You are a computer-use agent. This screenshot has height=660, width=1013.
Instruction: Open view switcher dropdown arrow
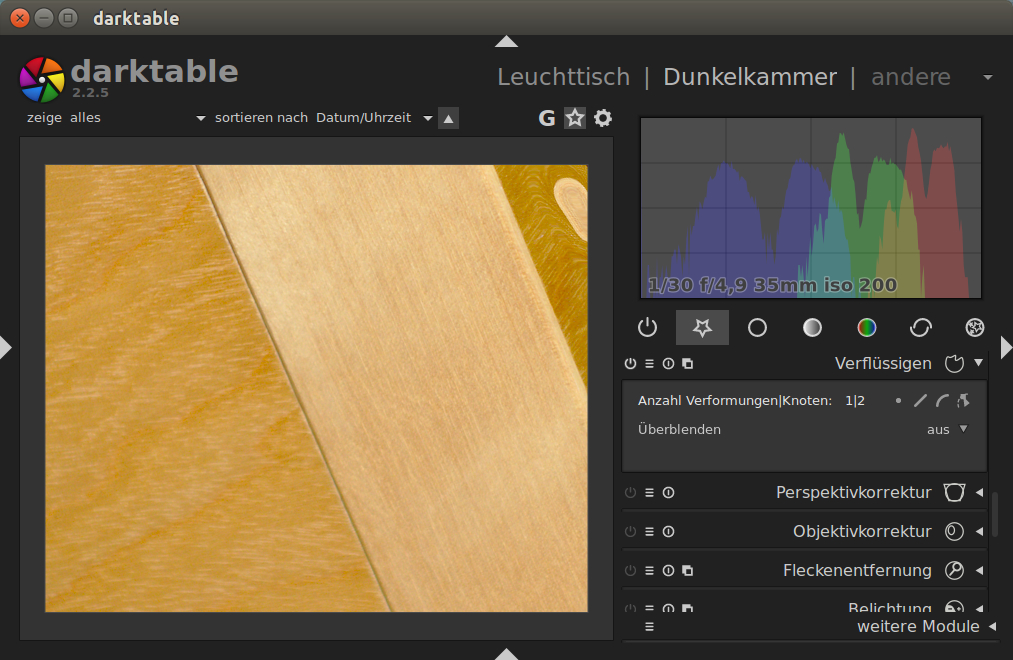988,77
